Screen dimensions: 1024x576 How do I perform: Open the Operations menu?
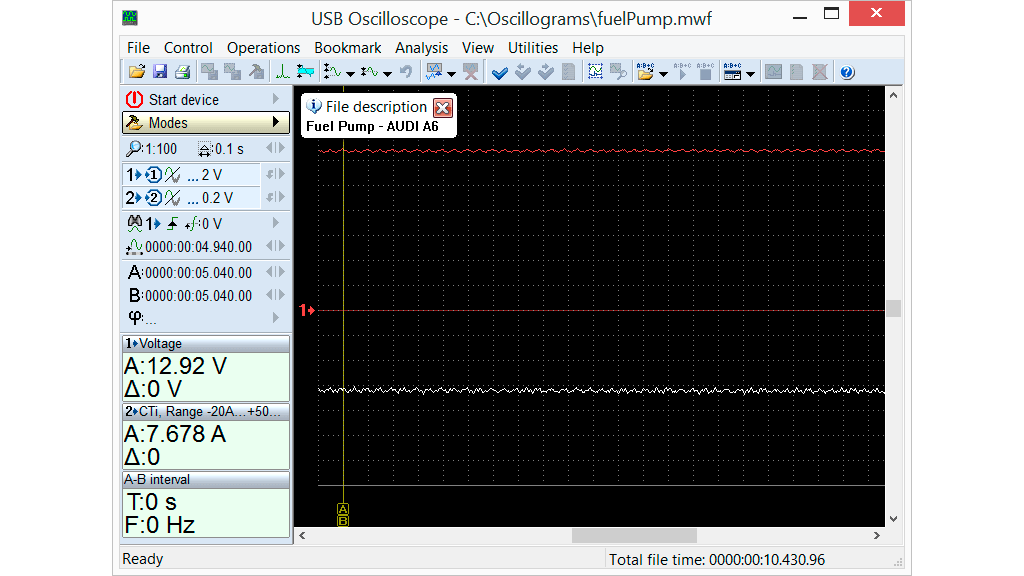click(x=263, y=48)
